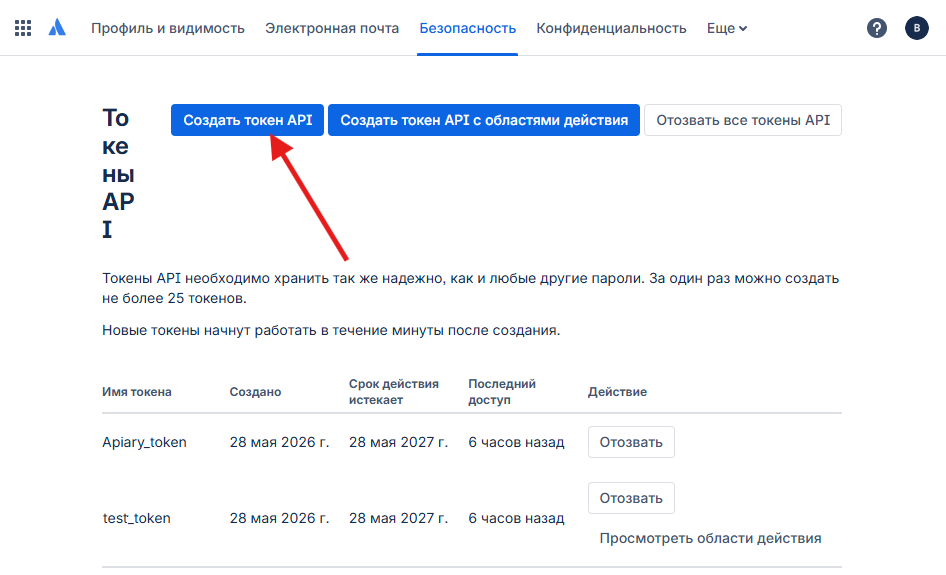Click the Токены API page heading

(118, 173)
